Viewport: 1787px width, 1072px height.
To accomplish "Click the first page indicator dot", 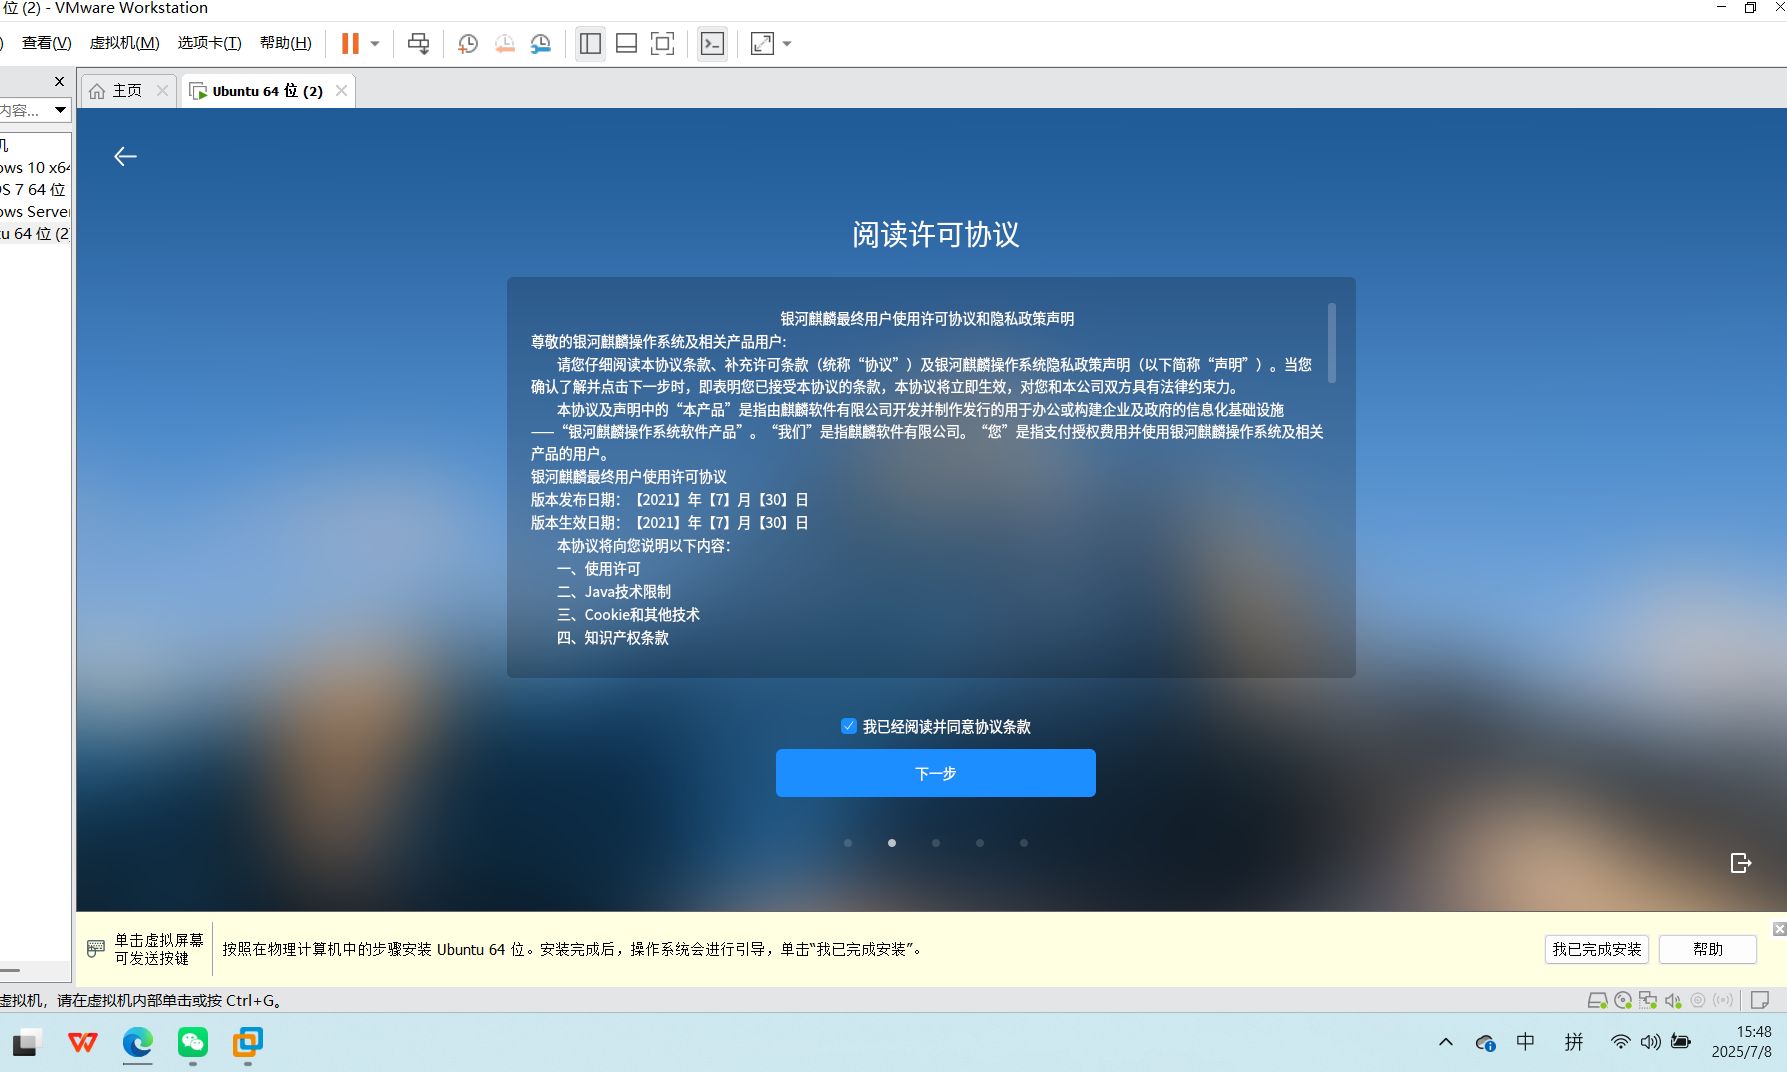I will 848,843.
